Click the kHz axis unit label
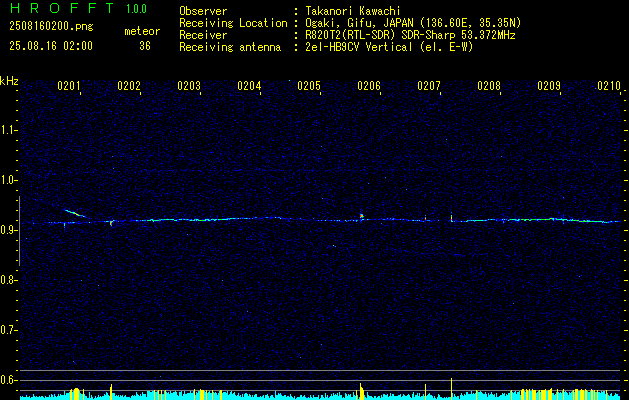Image resolution: width=629 pixels, height=400 pixels. (9, 81)
